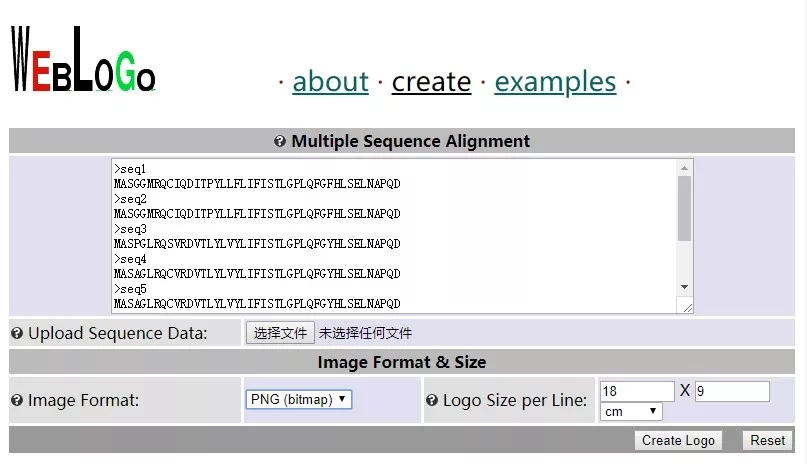Click the >seq4 header line
Viewport: 807px width, 464px height.
tap(130, 259)
